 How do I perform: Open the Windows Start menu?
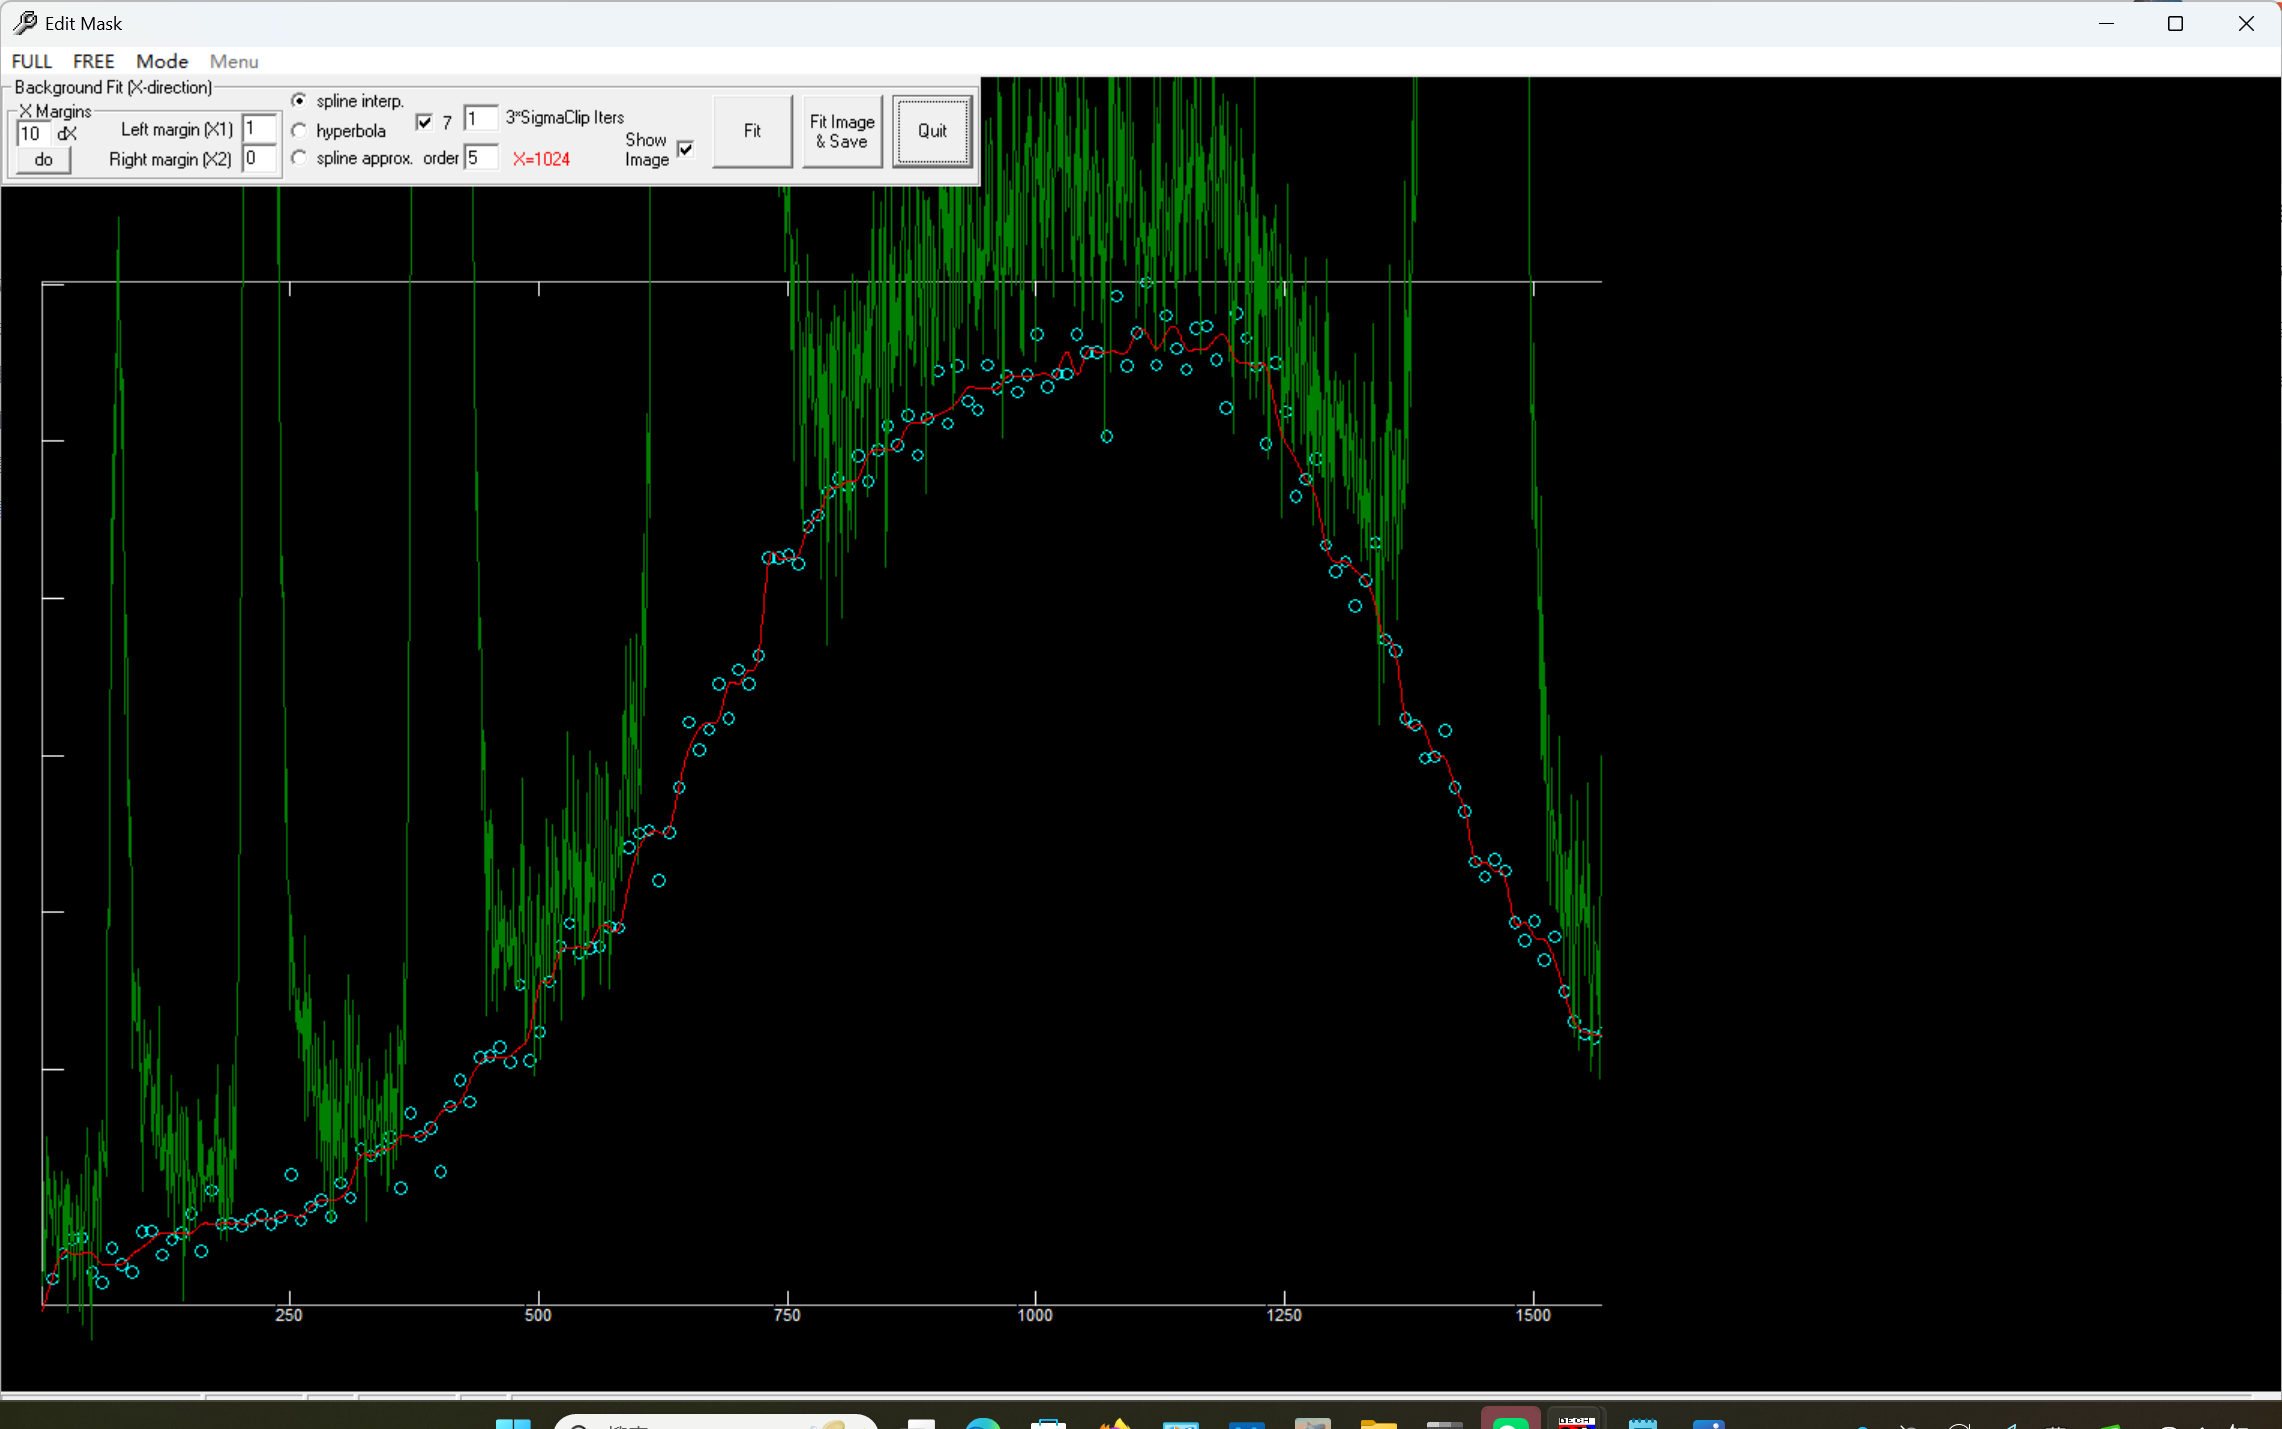pos(513,1424)
